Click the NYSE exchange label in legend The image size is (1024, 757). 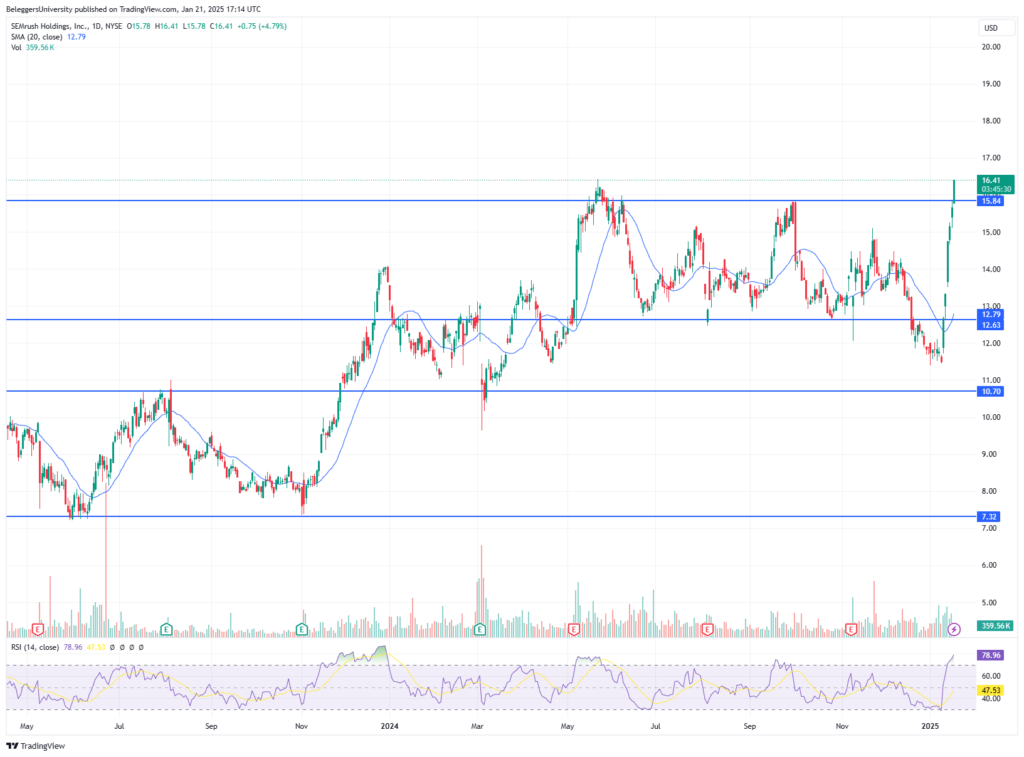click(x=114, y=27)
